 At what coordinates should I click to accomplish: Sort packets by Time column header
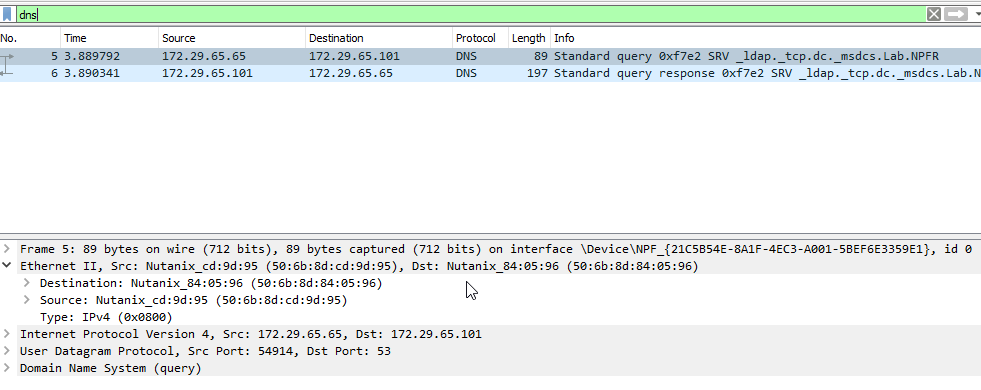pyautogui.click(x=109, y=38)
